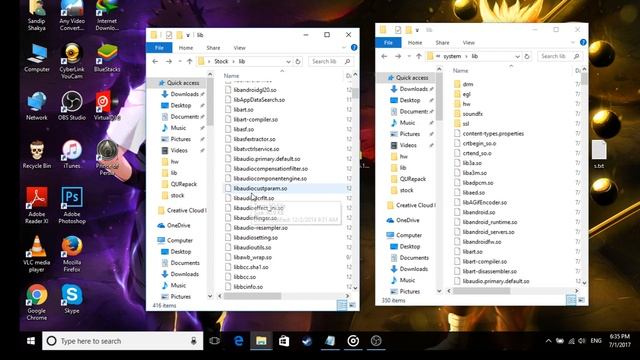Open recent locations dropdown in Stock window

coord(180,61)
